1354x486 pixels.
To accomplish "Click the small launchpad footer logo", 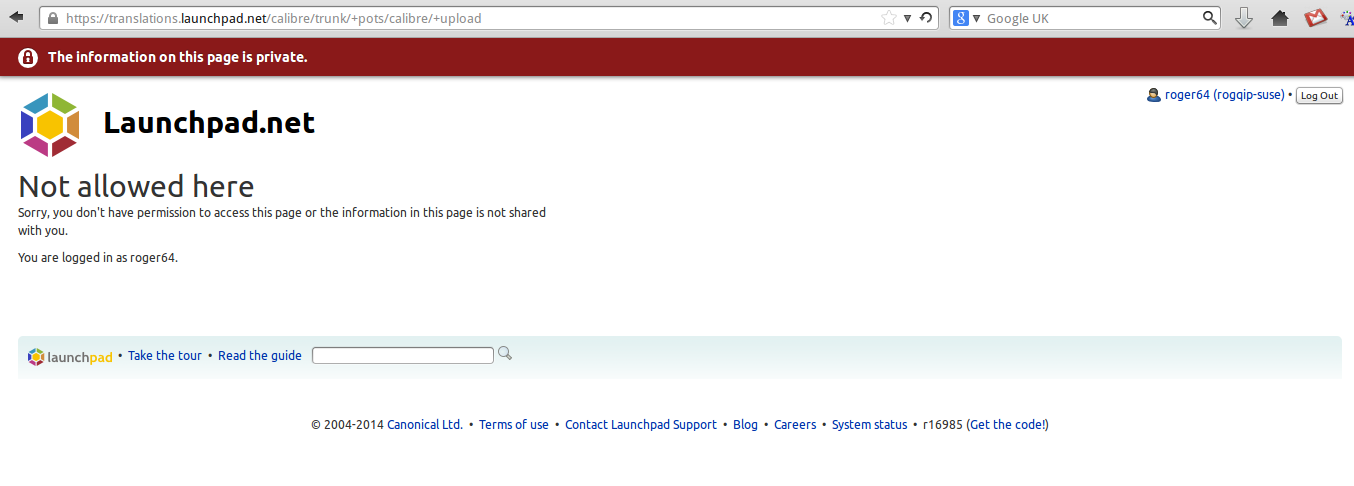I will pyautogui.click(x=70, y=357).
